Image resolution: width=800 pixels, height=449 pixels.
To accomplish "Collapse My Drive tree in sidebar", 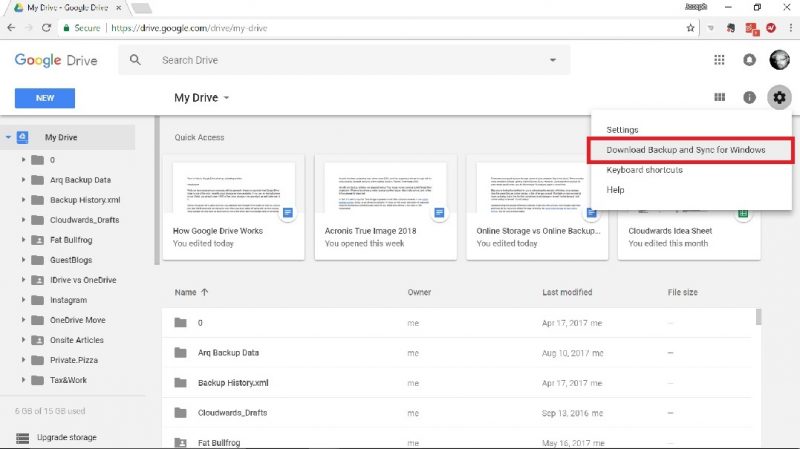I will tap(8, 137).
